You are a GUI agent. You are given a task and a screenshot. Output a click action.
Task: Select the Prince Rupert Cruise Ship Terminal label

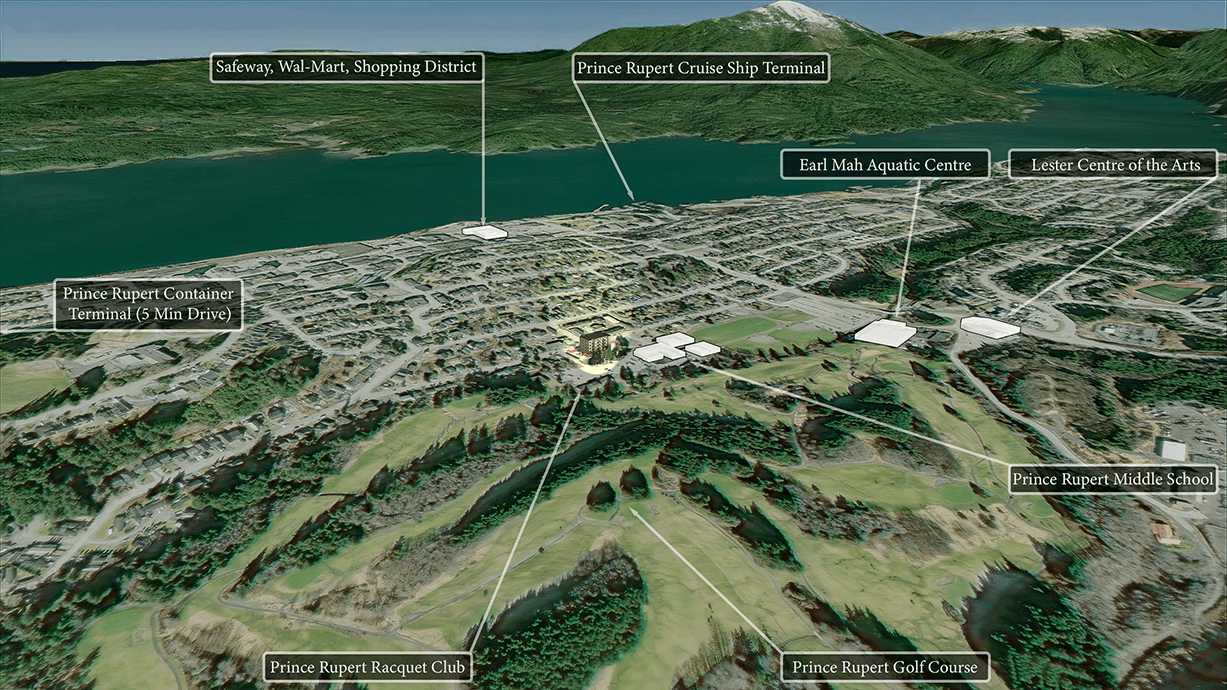click(702, 68)
